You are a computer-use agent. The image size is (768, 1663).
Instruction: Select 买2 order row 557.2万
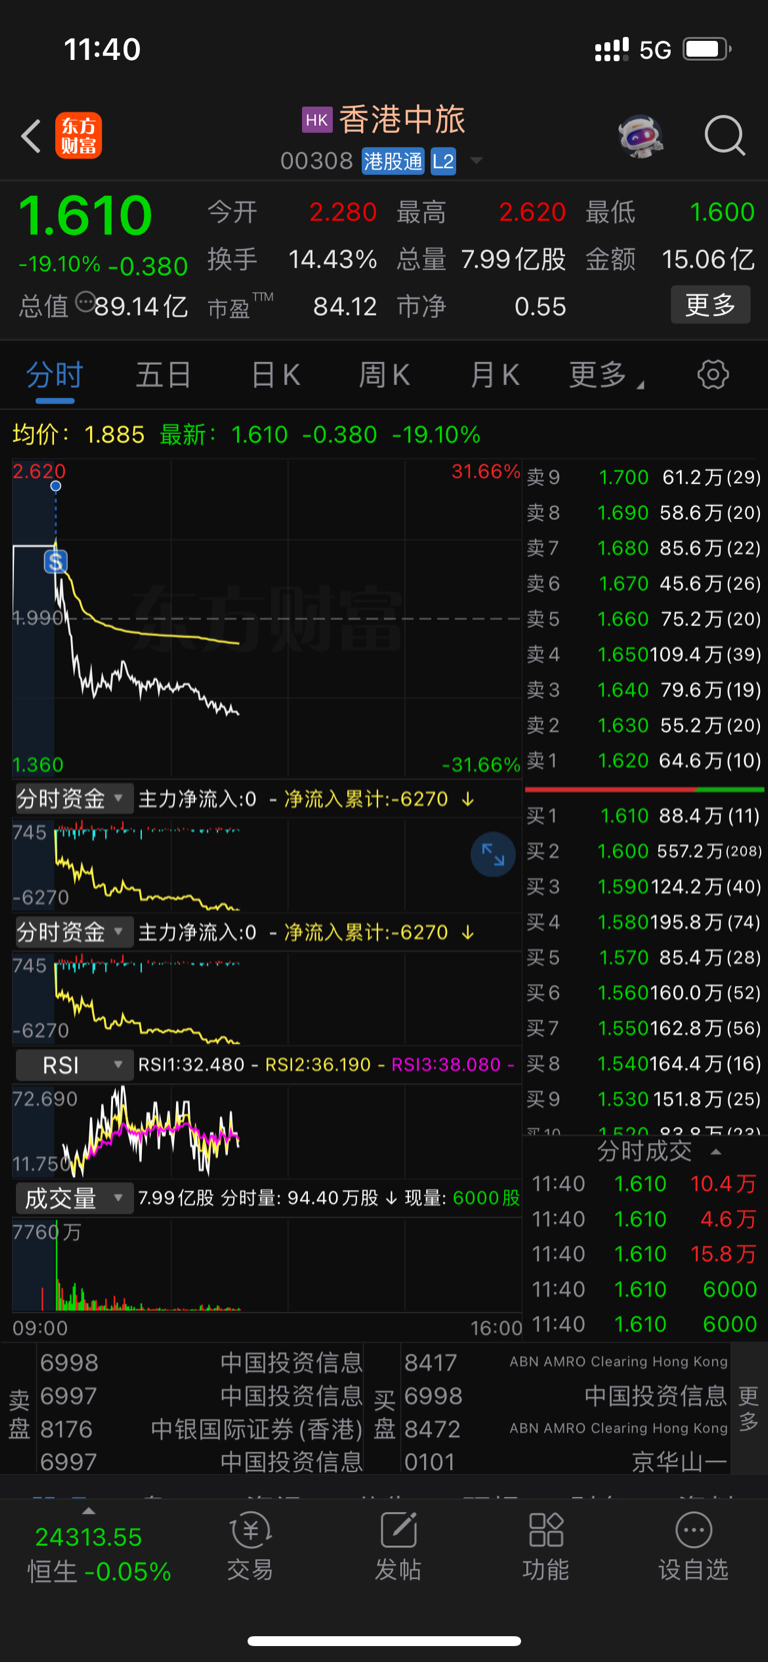644,851
